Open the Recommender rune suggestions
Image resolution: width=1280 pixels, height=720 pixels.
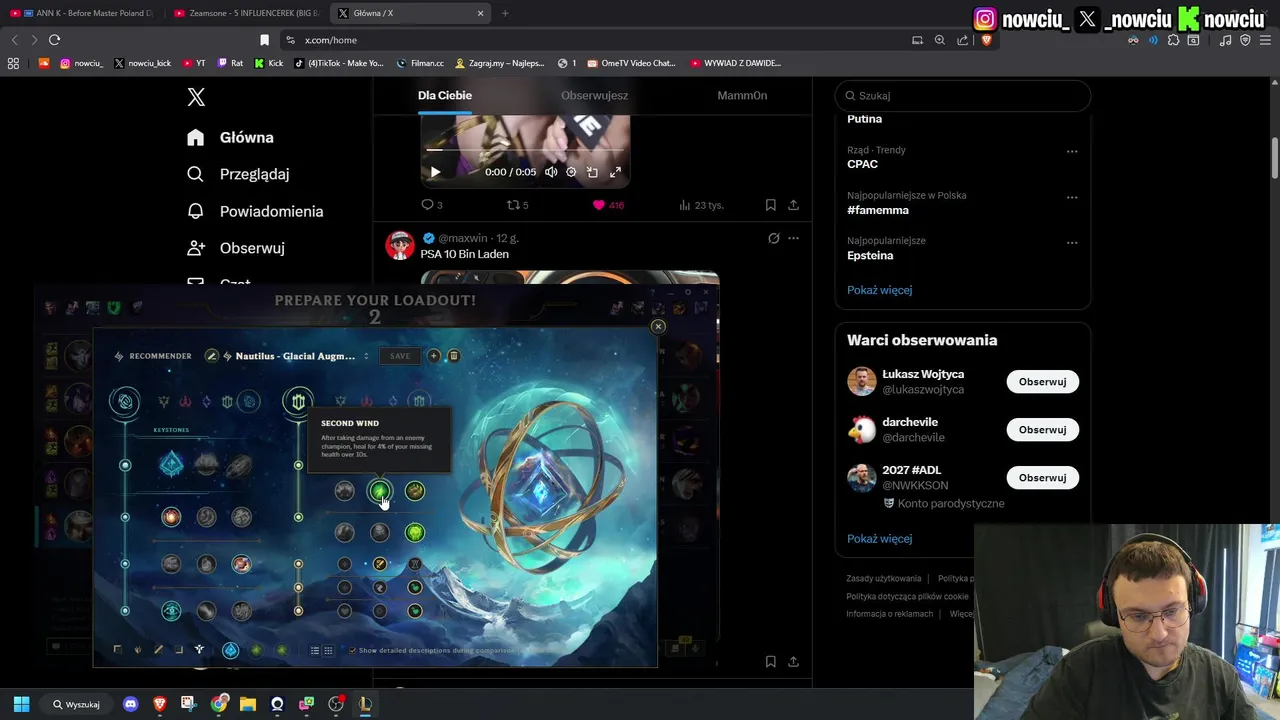[152, 356]
